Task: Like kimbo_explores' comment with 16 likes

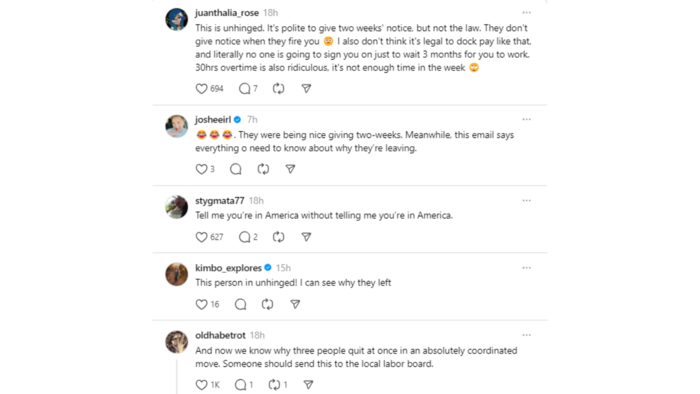Action: (x=201, y=304)
